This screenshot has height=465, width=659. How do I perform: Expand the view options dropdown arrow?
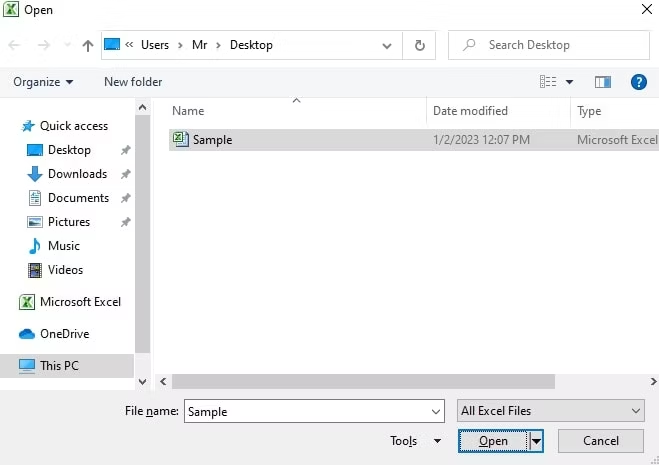tap(569, 82)
